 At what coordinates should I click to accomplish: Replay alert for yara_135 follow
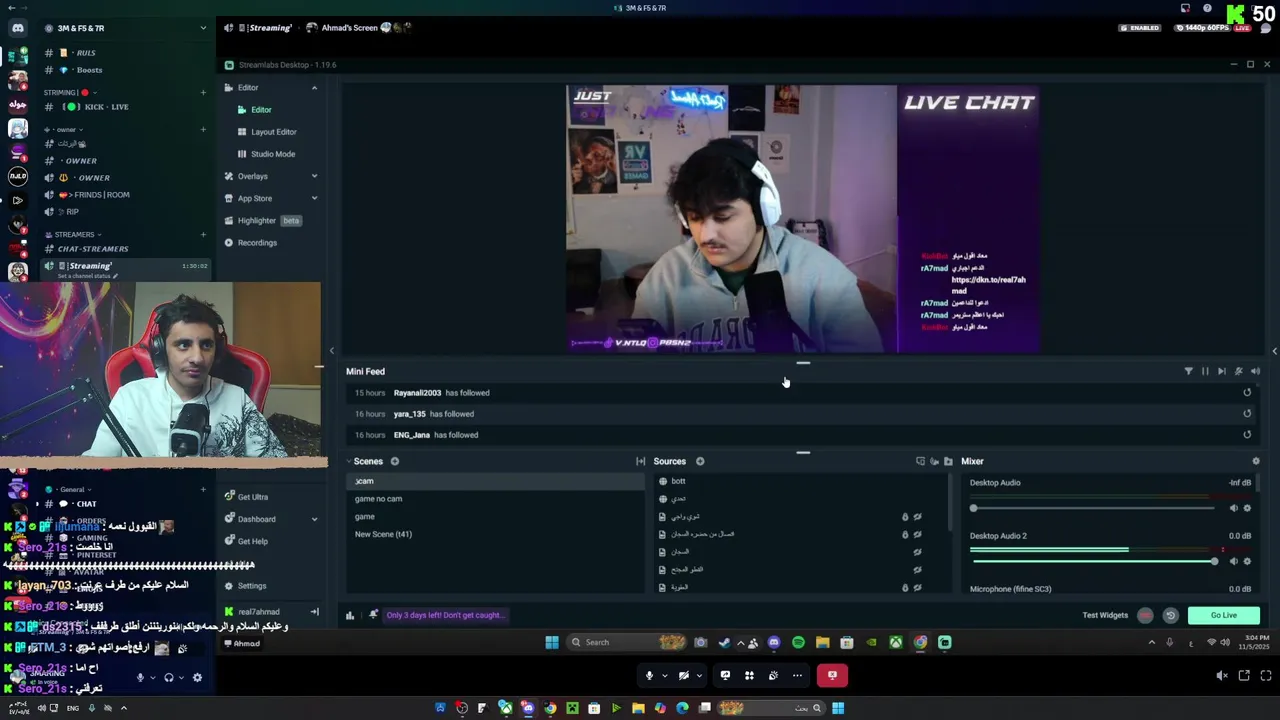pos(1246,414)
